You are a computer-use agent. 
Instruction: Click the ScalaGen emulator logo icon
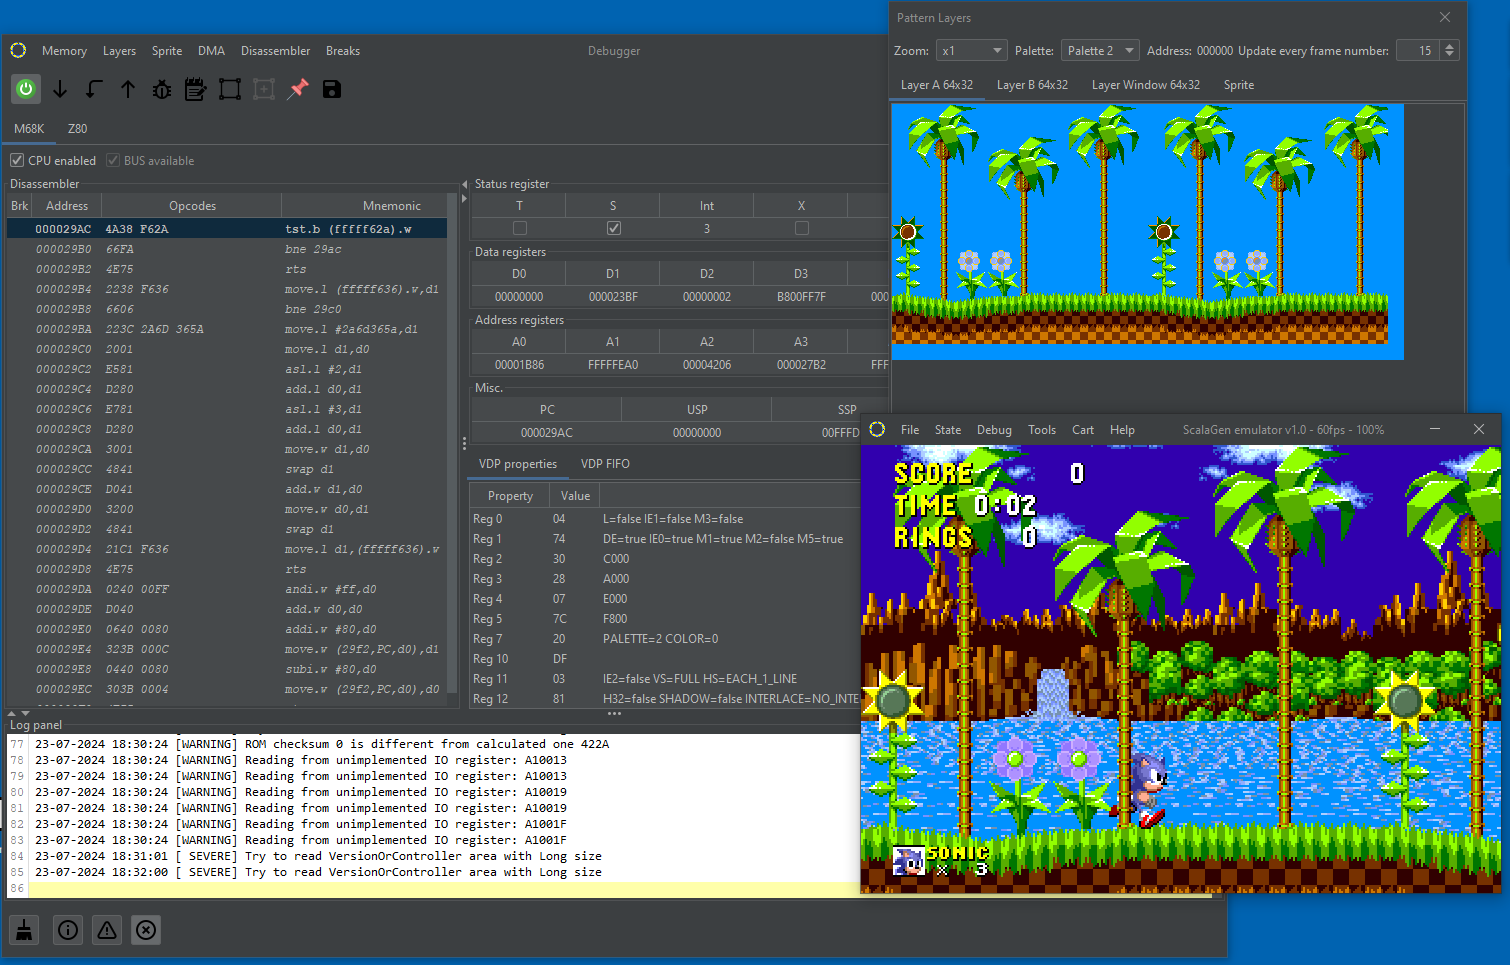(x=877, y=429)
